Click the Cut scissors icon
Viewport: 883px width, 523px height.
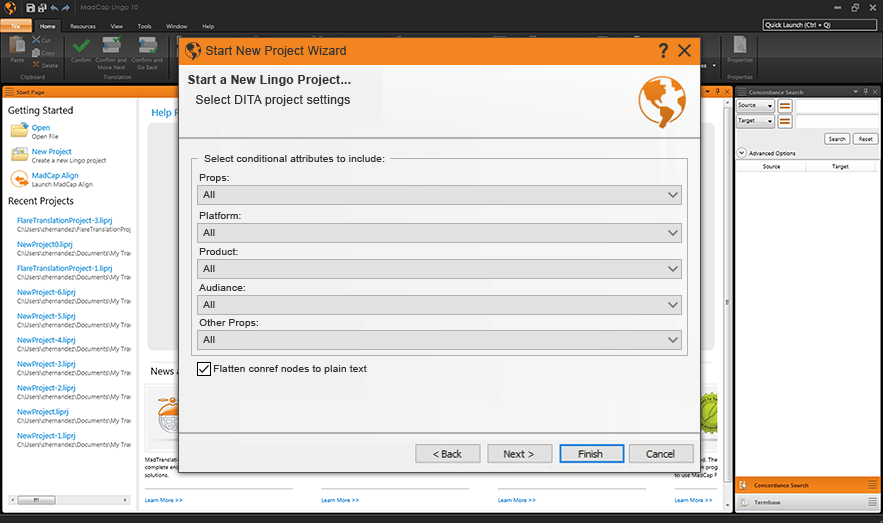coord(37,39)
